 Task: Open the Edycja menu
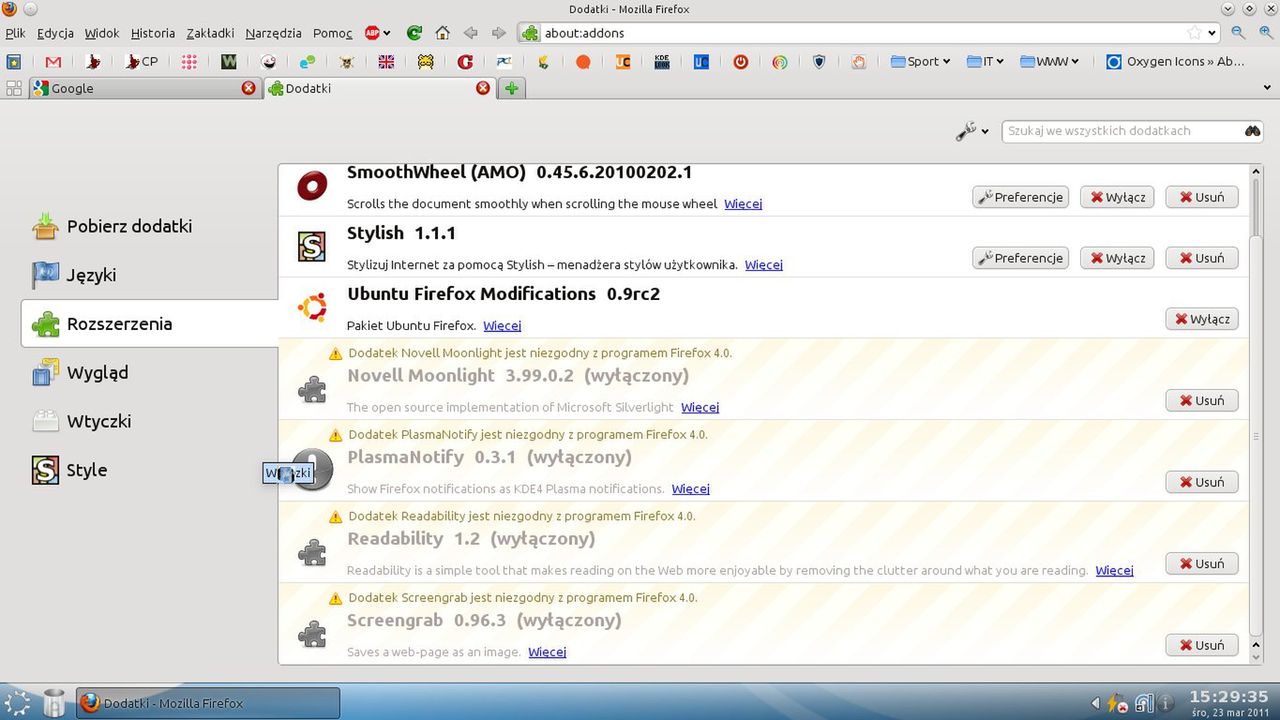(x=55, y=33)
